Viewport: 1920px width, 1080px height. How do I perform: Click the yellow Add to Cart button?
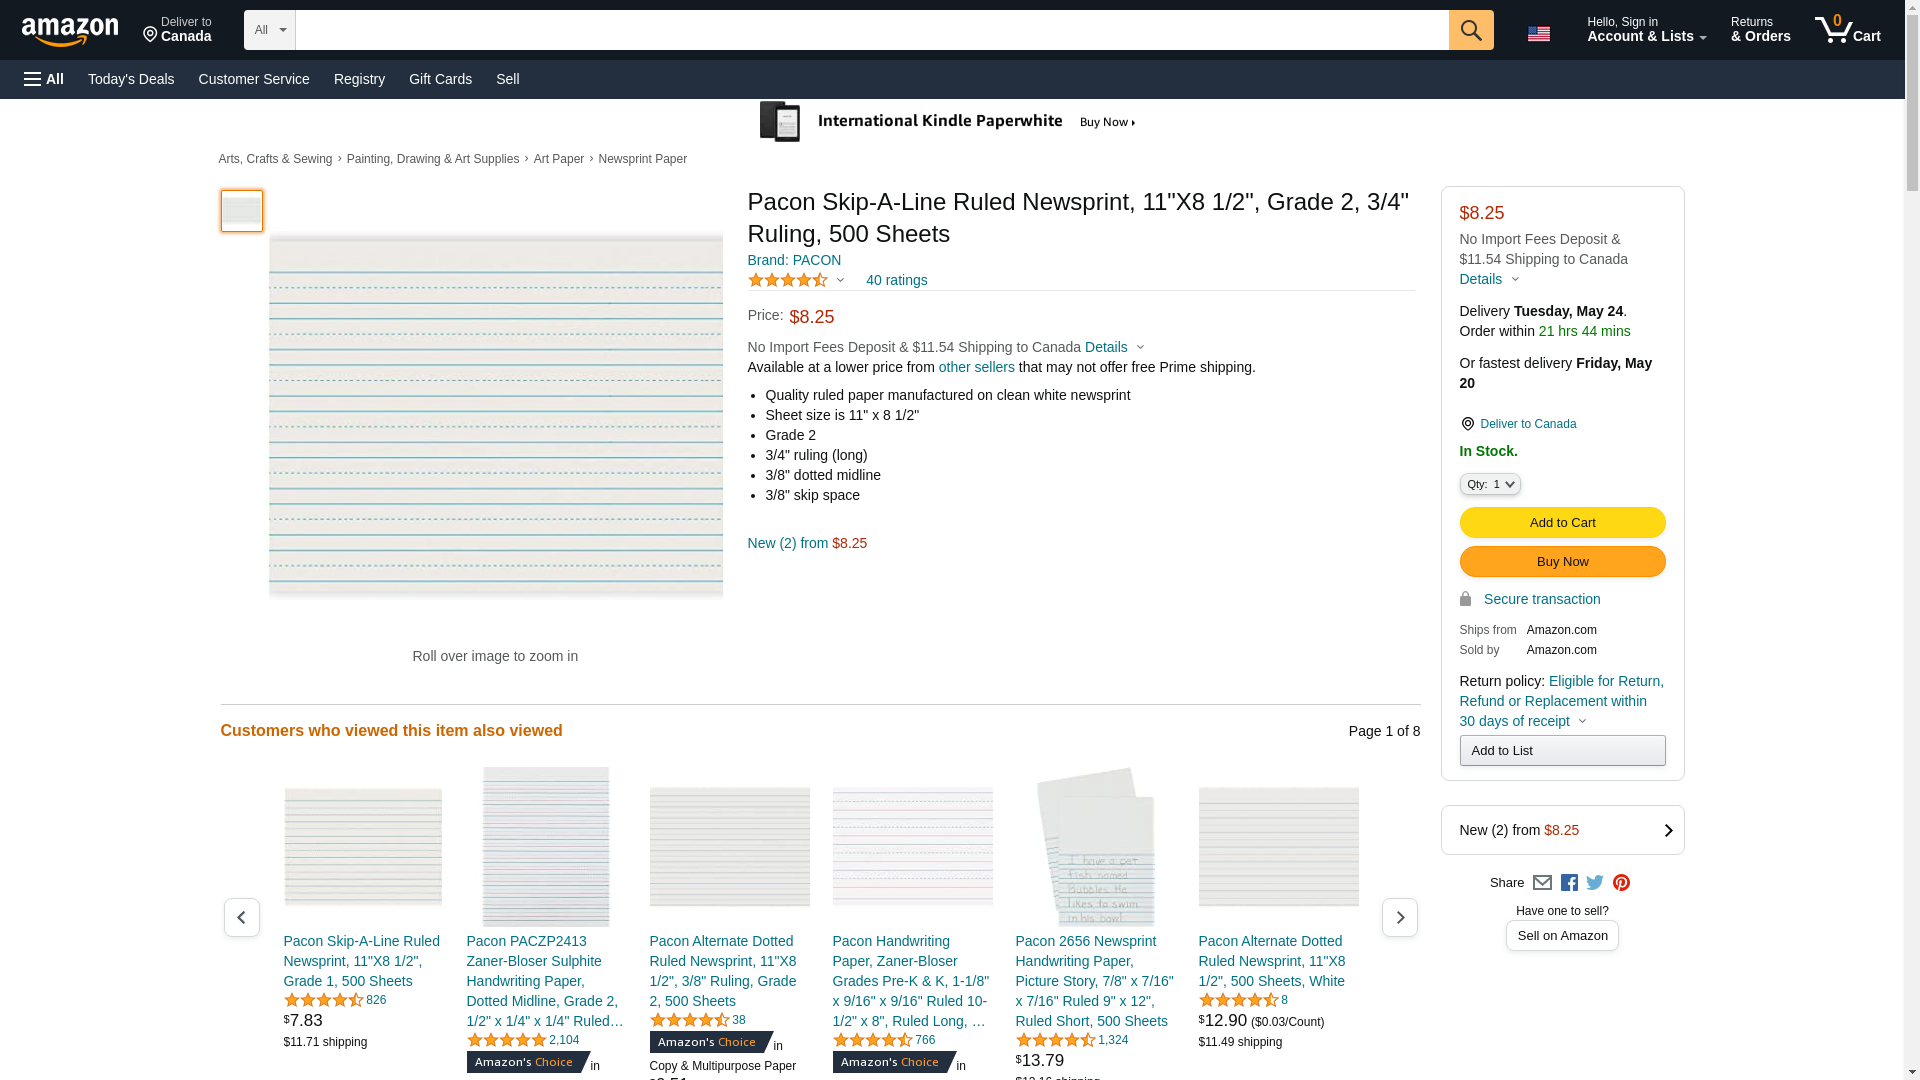pos(1561,523)
